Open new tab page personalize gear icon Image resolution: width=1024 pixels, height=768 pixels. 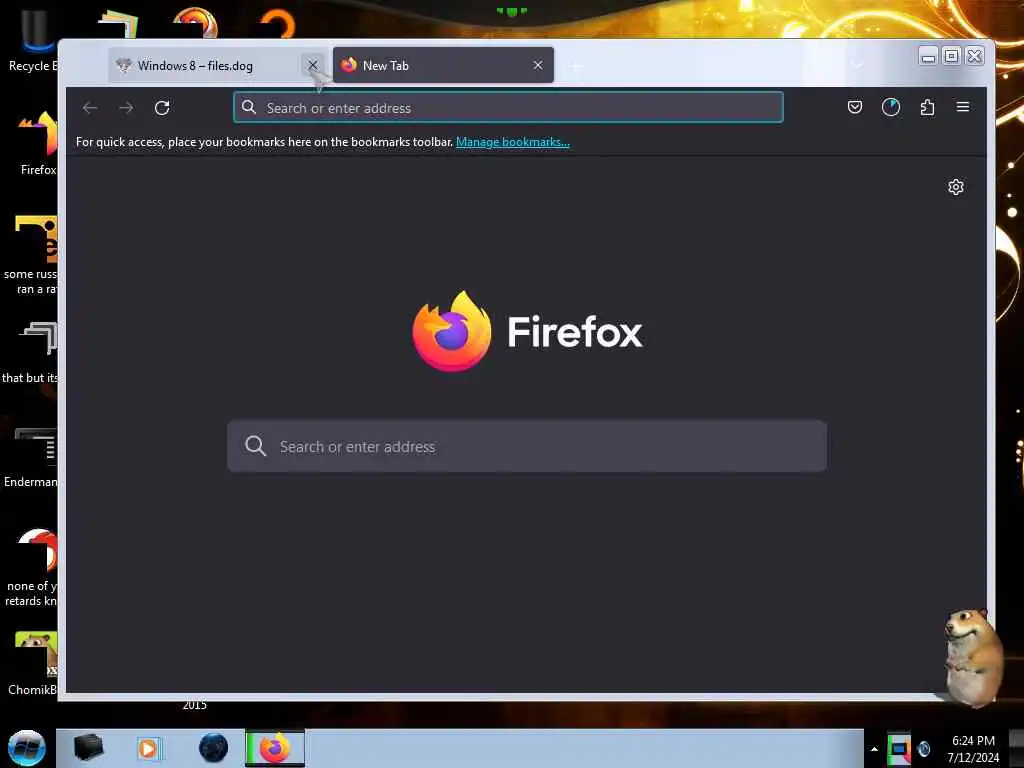(955, 187)
